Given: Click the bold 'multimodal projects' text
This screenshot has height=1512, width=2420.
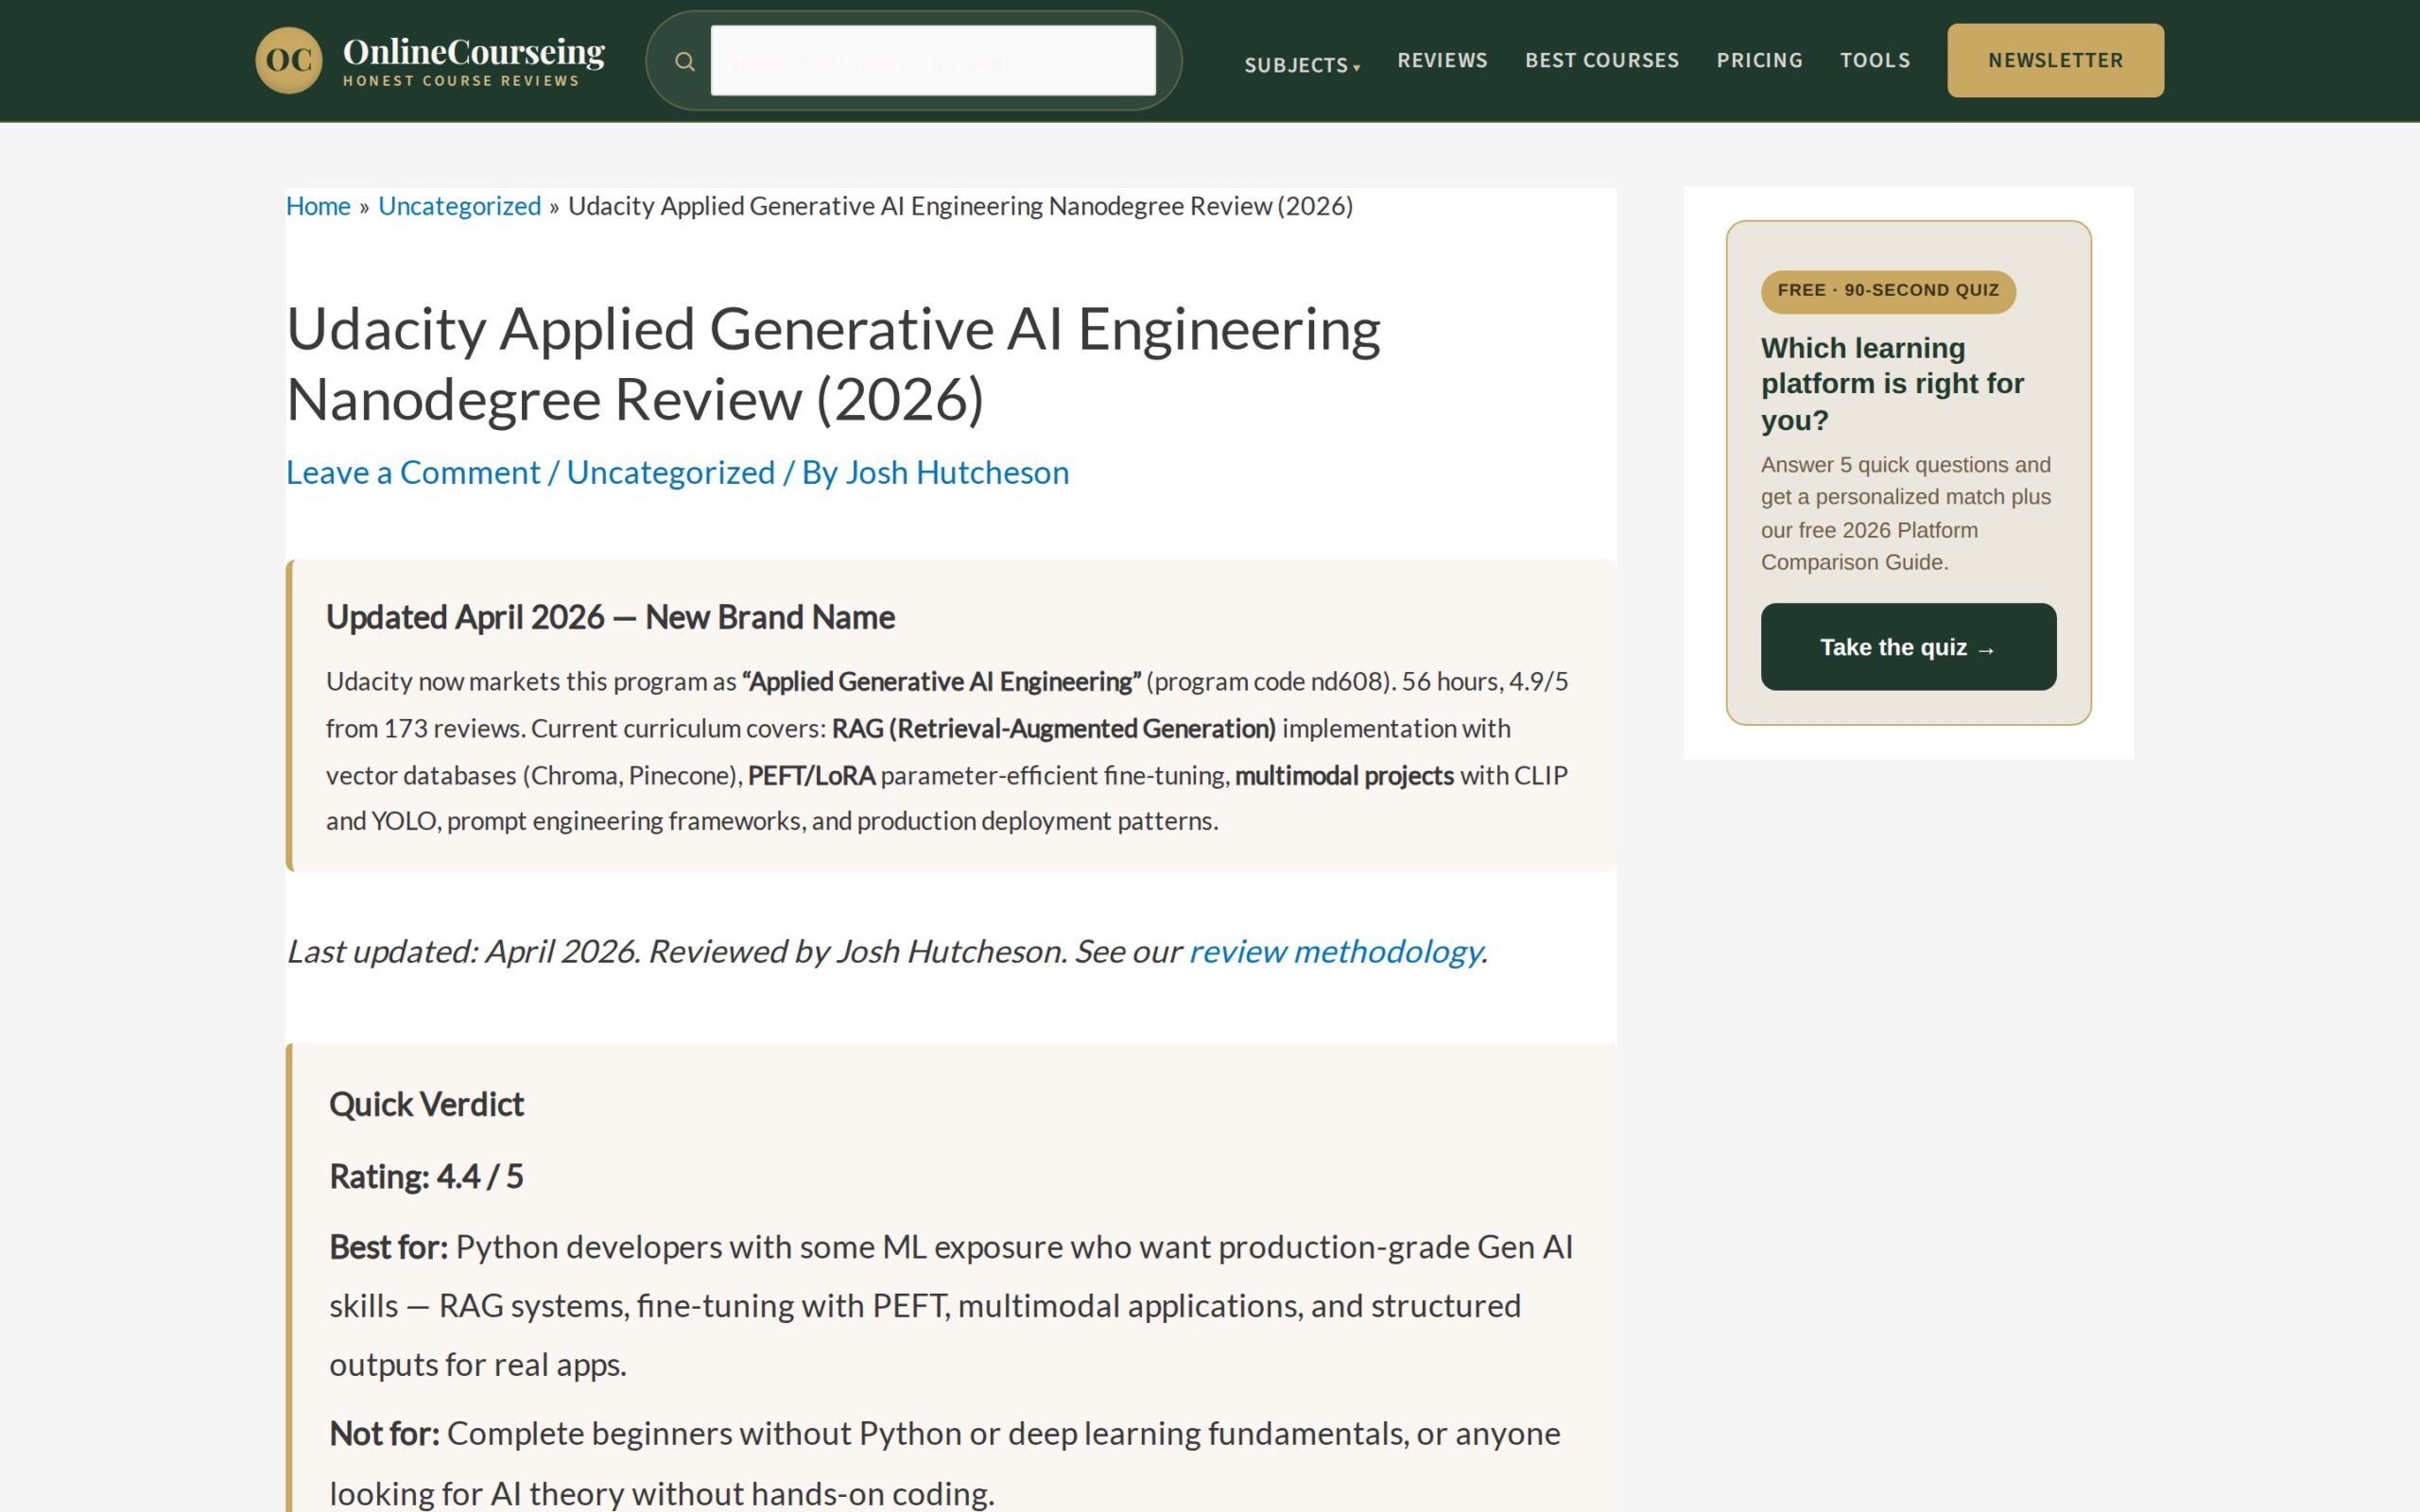Looking at the screenshot, I should pyautogui.click(x=1344, y=776).
